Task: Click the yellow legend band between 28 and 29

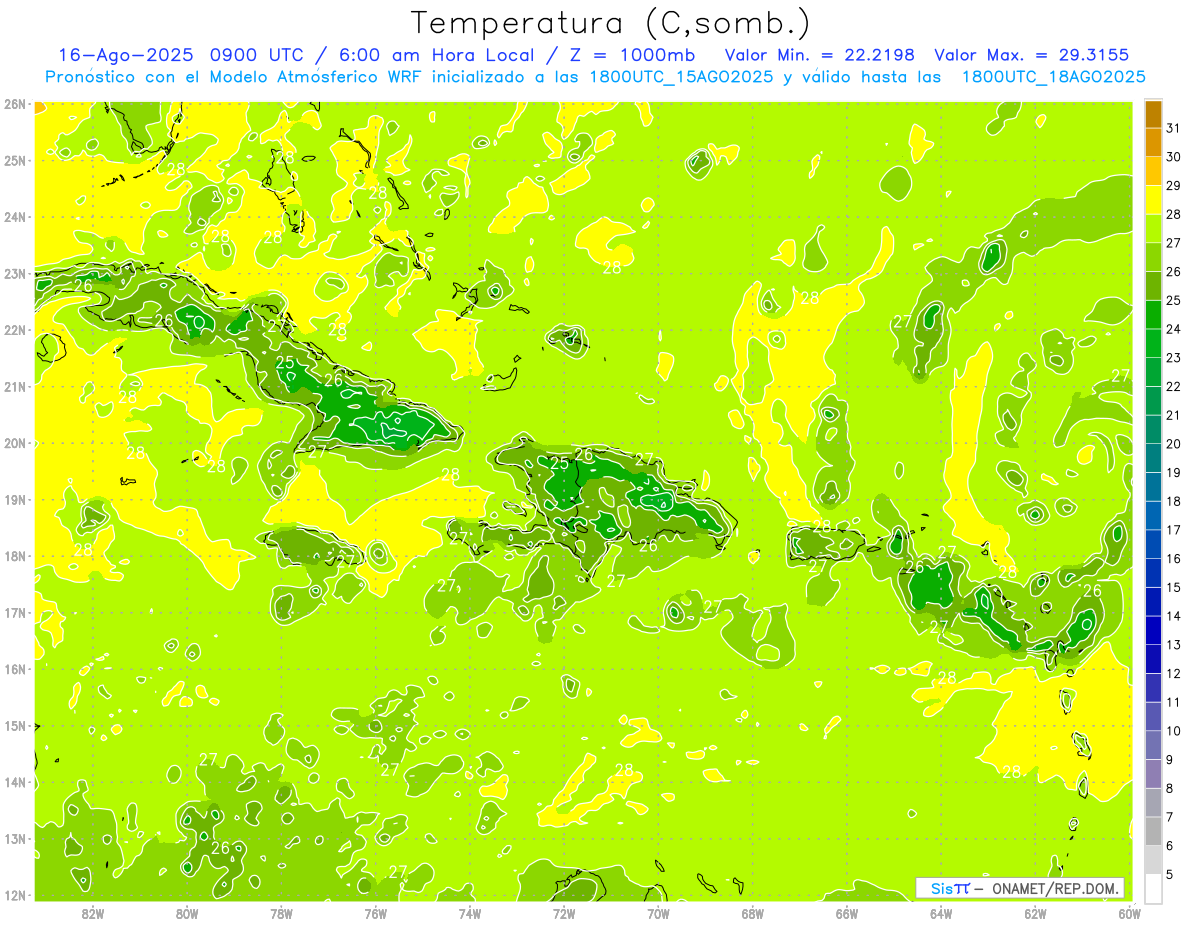Action: pyautogui.click(x=1154, y=200)
